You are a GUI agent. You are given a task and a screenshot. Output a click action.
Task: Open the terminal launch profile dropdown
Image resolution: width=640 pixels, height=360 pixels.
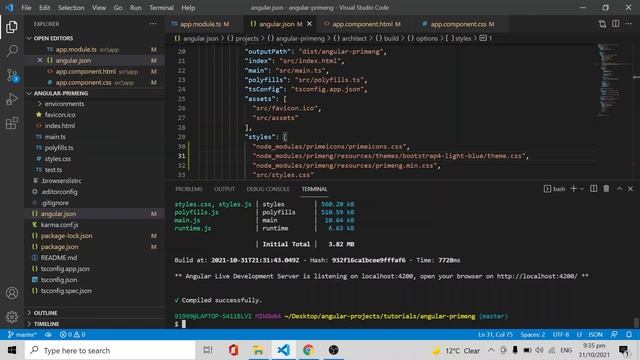(582, 189)
